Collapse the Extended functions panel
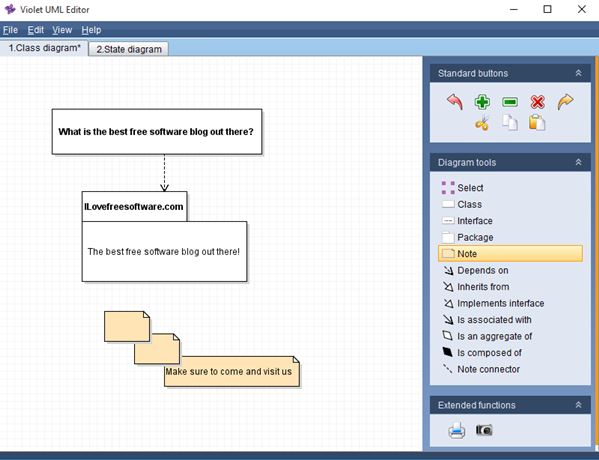Viewport: 599px width, 460px height. [x=578, y=405]
